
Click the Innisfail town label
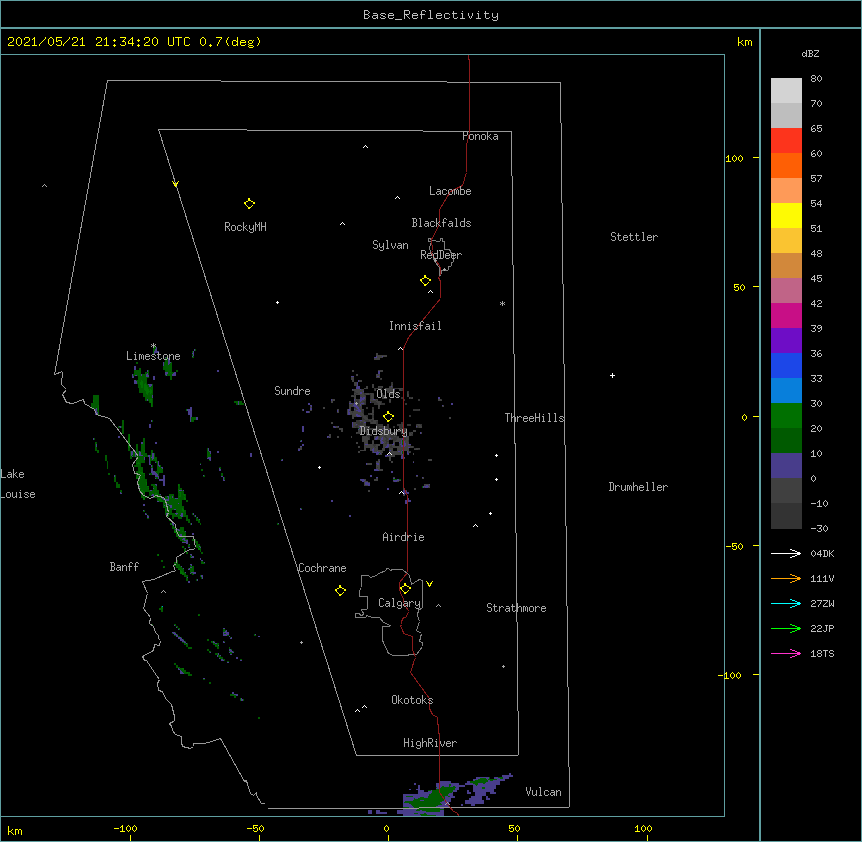coord(415,326)
